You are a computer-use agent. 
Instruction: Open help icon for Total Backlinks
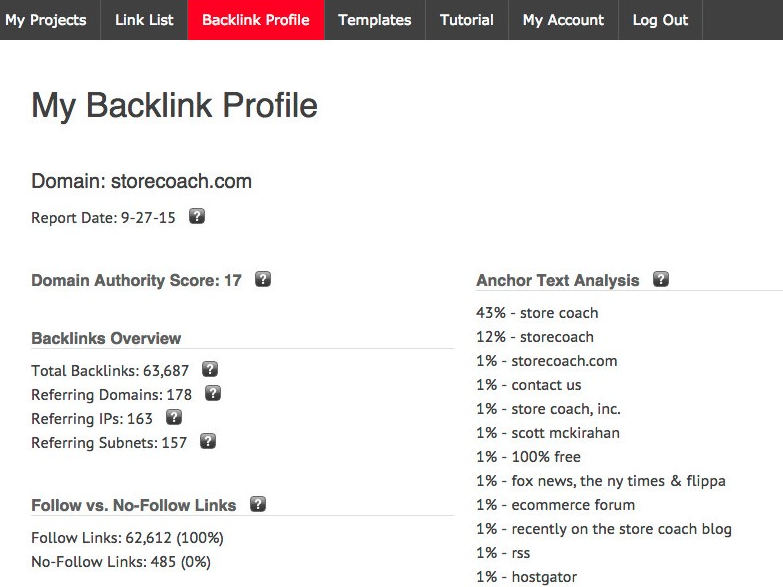tap(210, 369)
